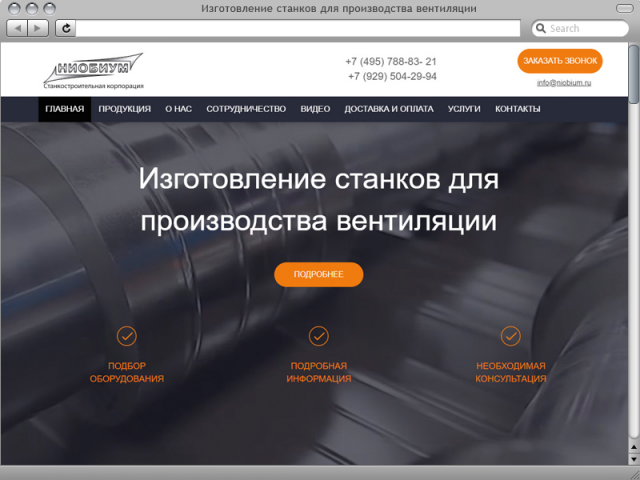Click the checkmark icon above Подробная информация
This screenshot has width=640, height=480.
[x=318, y=336]
